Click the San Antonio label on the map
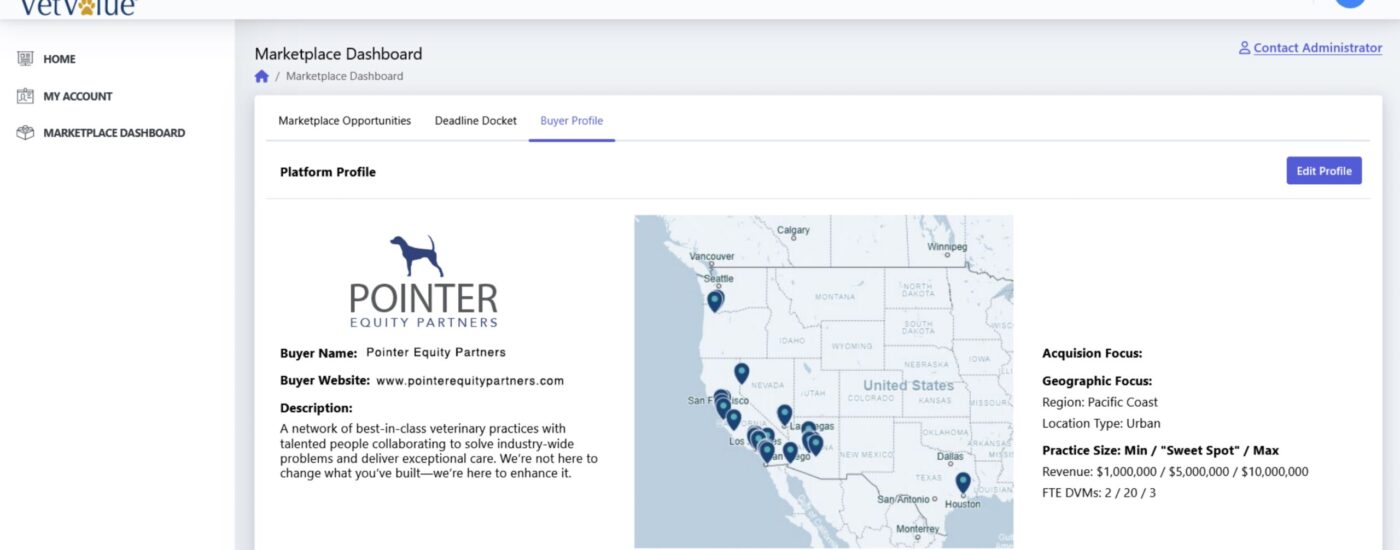The width and height of the screenshot is (1400, 550). (x=902, y=499)
